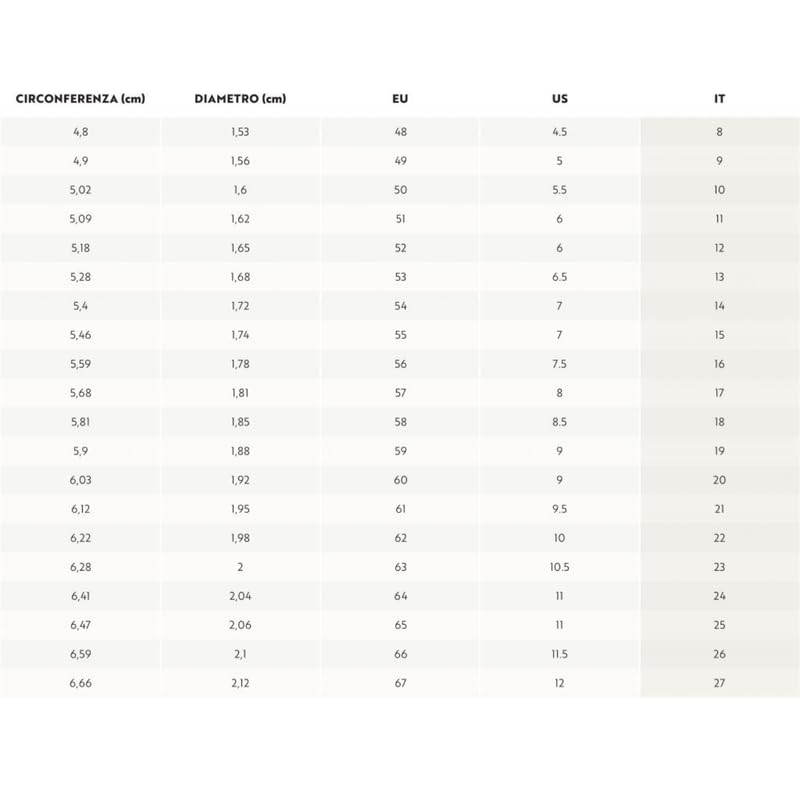Click the IT column header
This screenshot has width=800, height=800.
pos(720,99)
